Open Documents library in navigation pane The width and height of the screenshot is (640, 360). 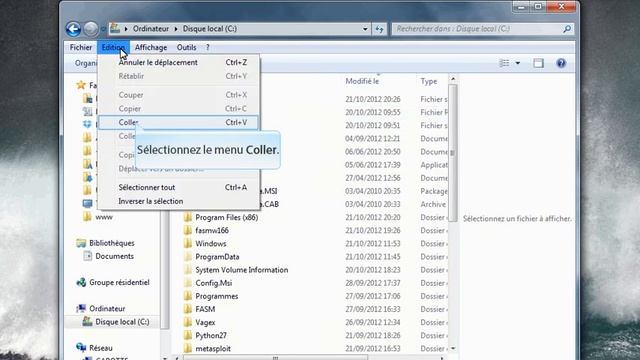click(x=114, y=256)
